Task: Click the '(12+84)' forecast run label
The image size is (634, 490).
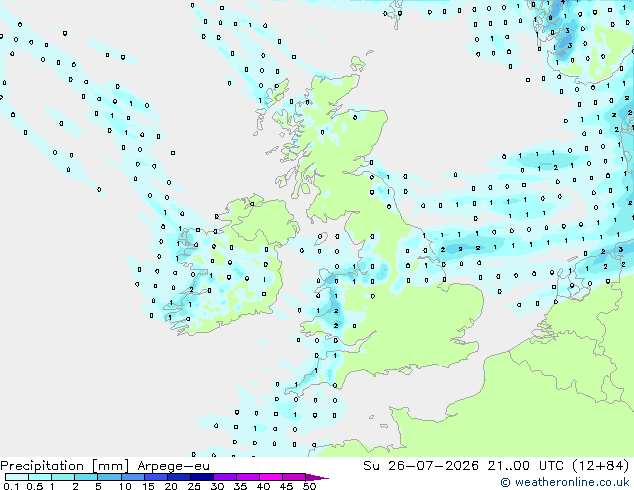Action: [601, 466]
